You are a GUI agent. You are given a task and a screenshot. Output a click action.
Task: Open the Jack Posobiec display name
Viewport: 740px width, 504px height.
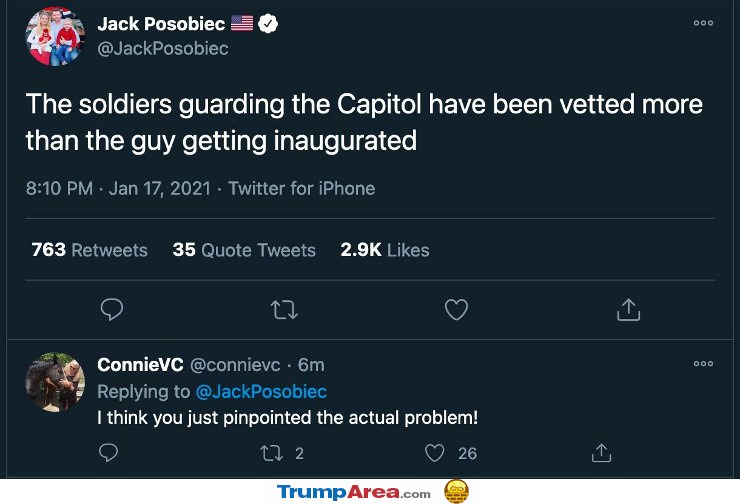[x=161, y=24]
